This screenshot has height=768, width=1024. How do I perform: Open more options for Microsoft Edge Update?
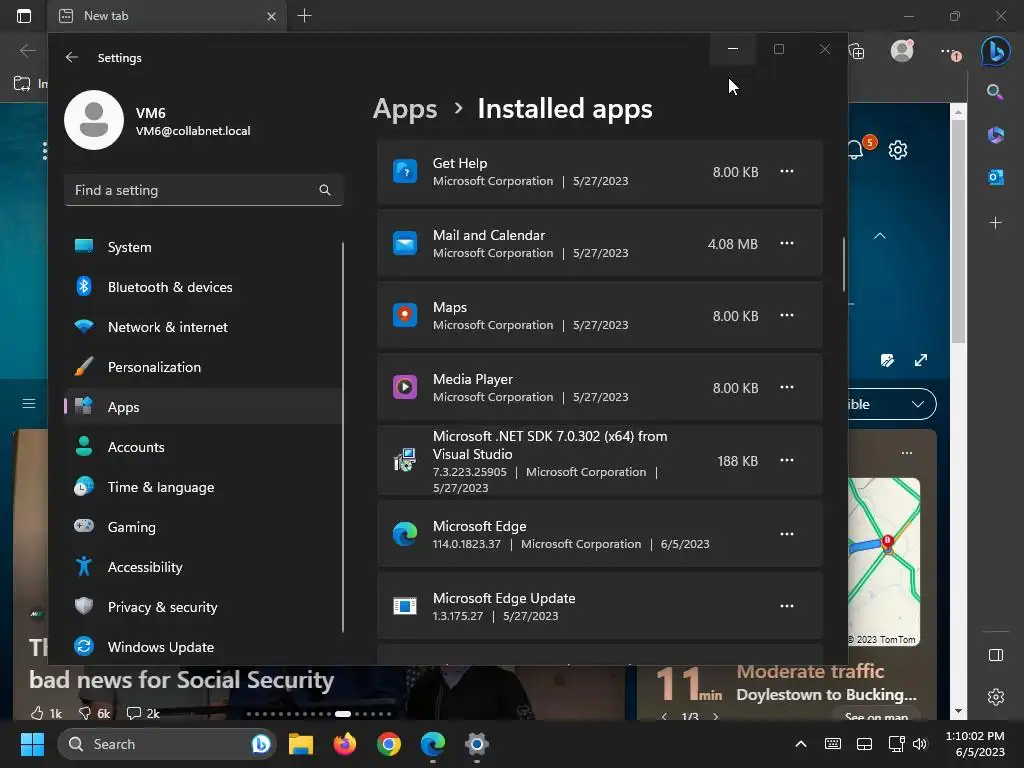point(787,606)
